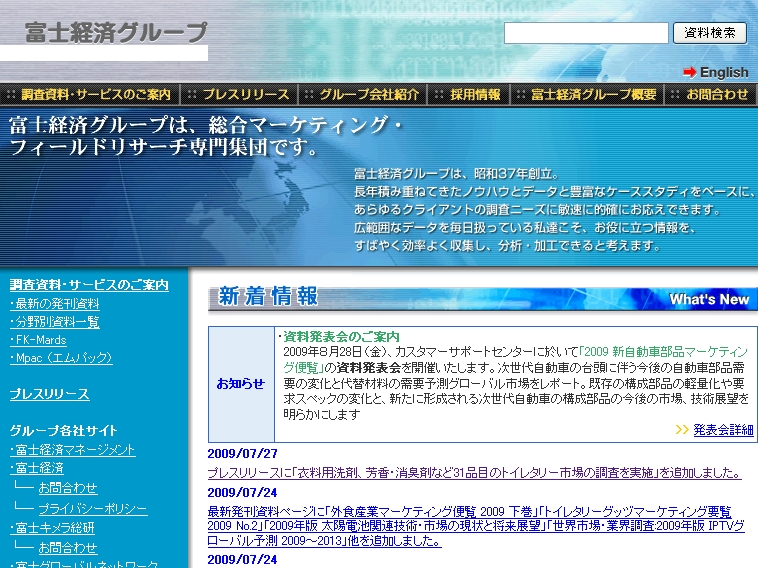Image resolution: width=758 pixels, height=568 pixels.
Task: Open お問合わせ in the nav bar
Action: [x=717, y=94]
